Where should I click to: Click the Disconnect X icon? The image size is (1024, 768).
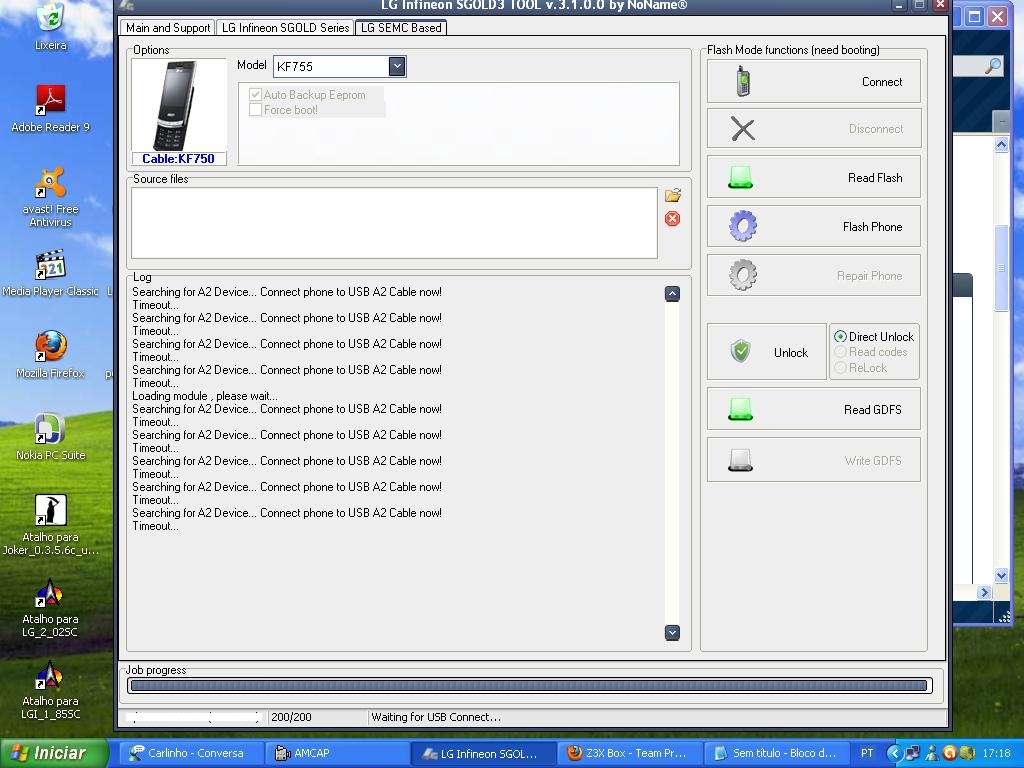[x=743, y=129]
